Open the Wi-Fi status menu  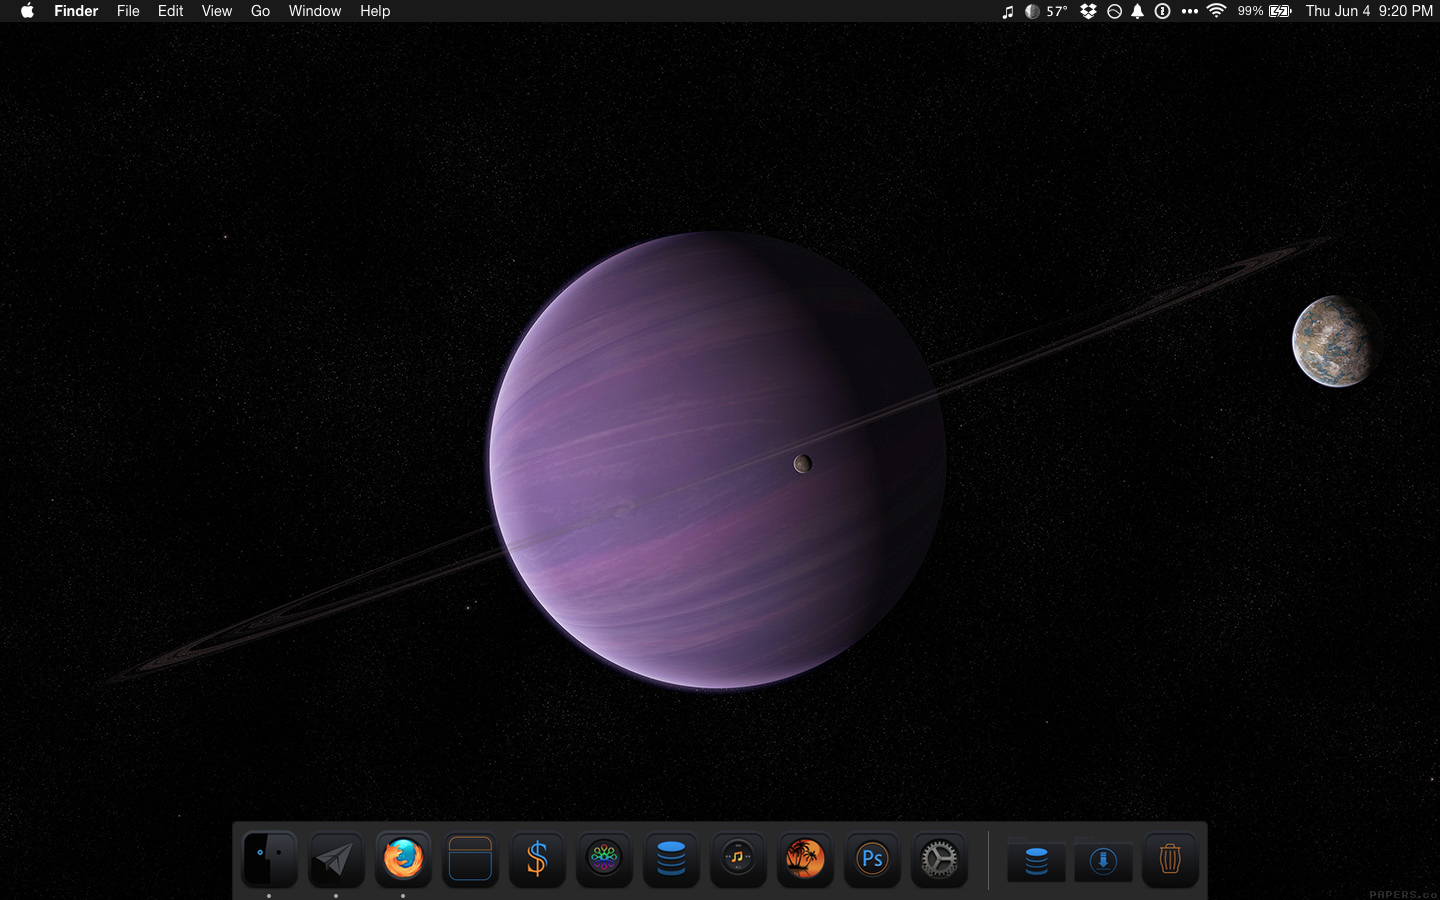[x=1216, y=11]
